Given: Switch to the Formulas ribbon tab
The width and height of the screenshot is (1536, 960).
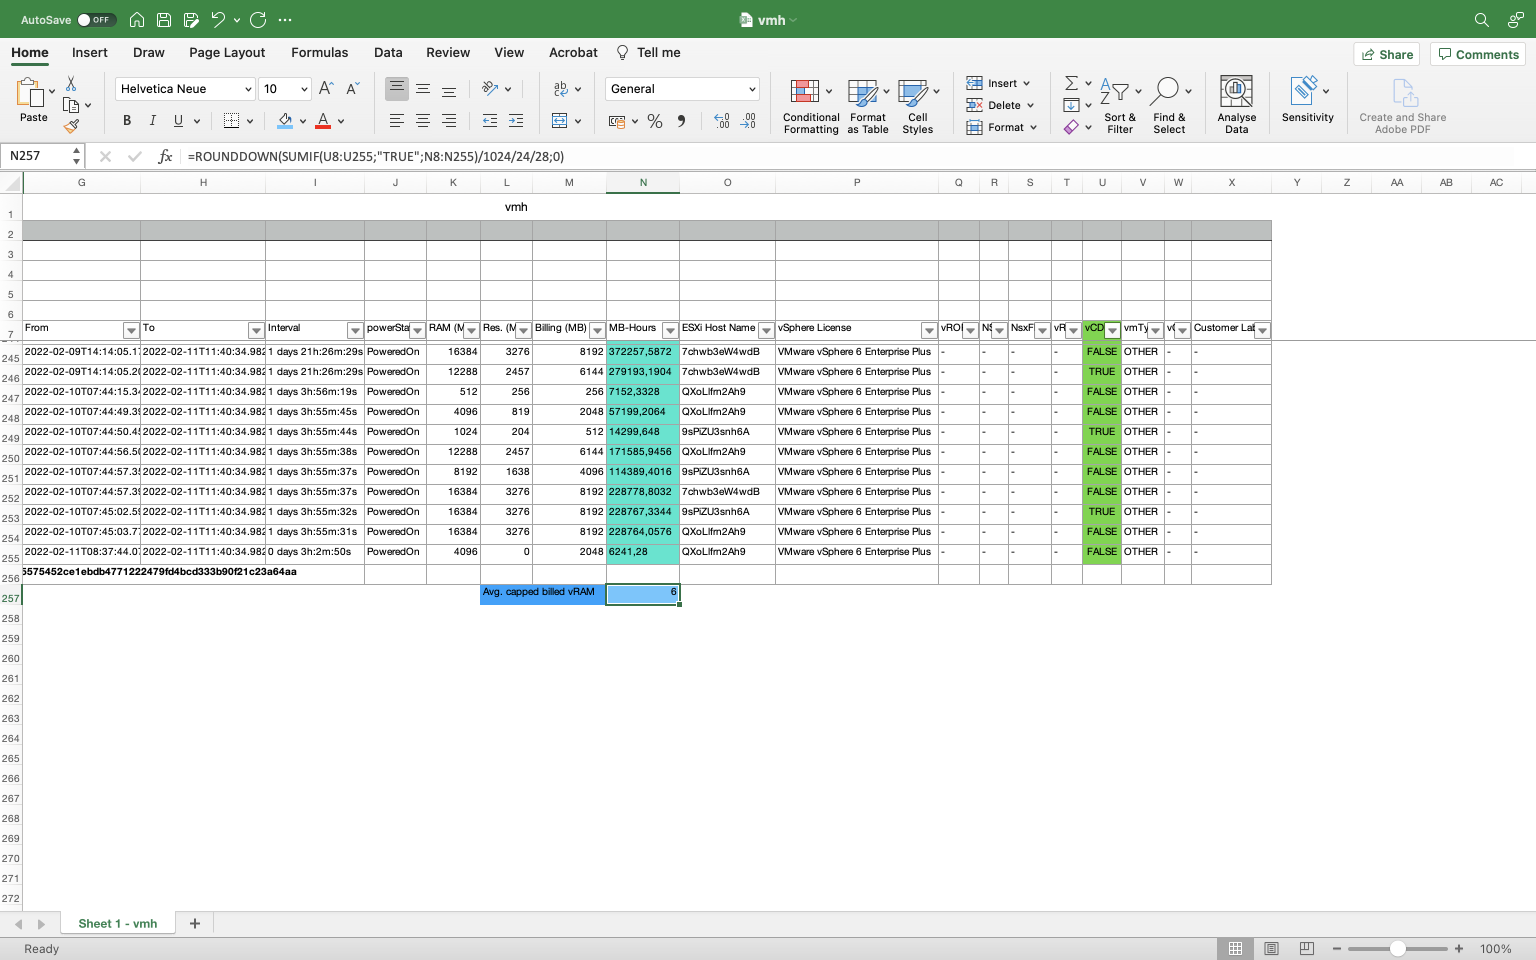Looking at the screenshot, I should (x=320, y=52).
